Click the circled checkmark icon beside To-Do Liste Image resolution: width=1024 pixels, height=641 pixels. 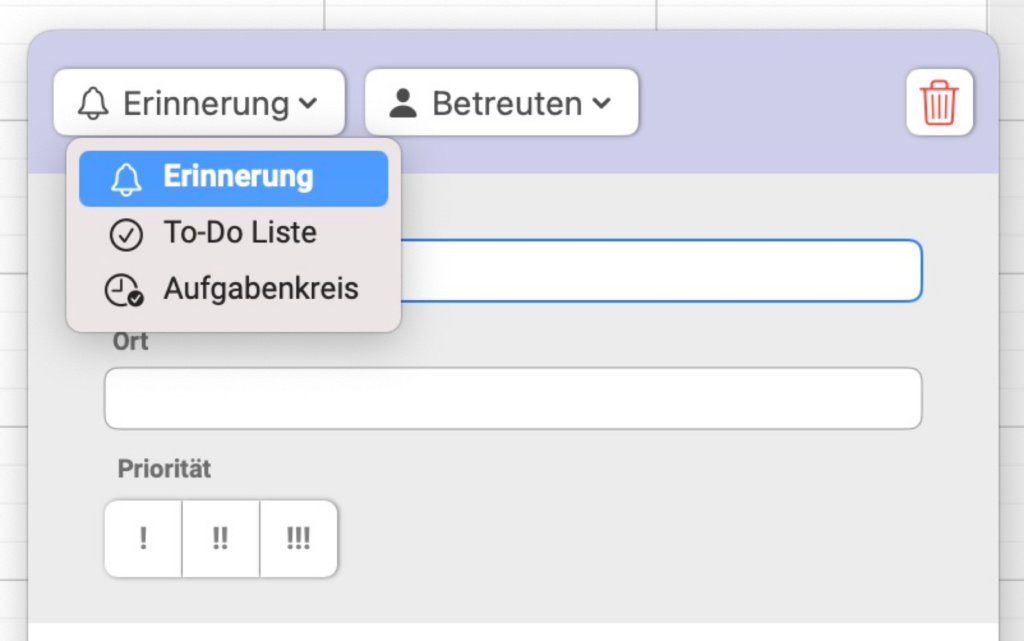(126, 235)
